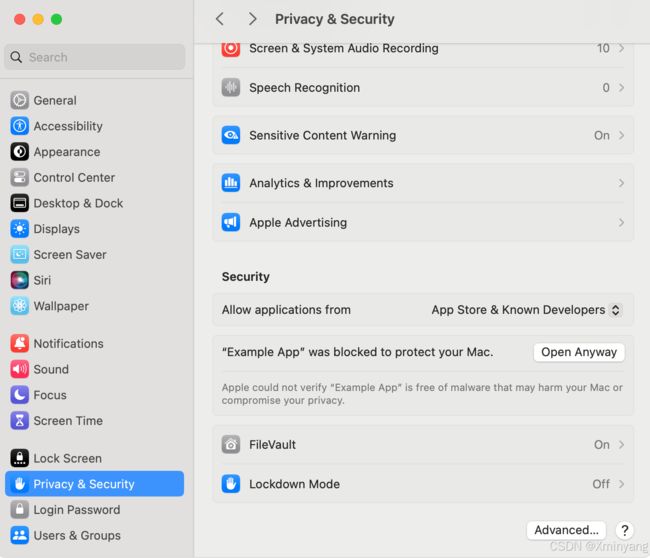The image size is (650, 558).
Task: Click the Users & Groups icon
Action: (x=19, y=535)
